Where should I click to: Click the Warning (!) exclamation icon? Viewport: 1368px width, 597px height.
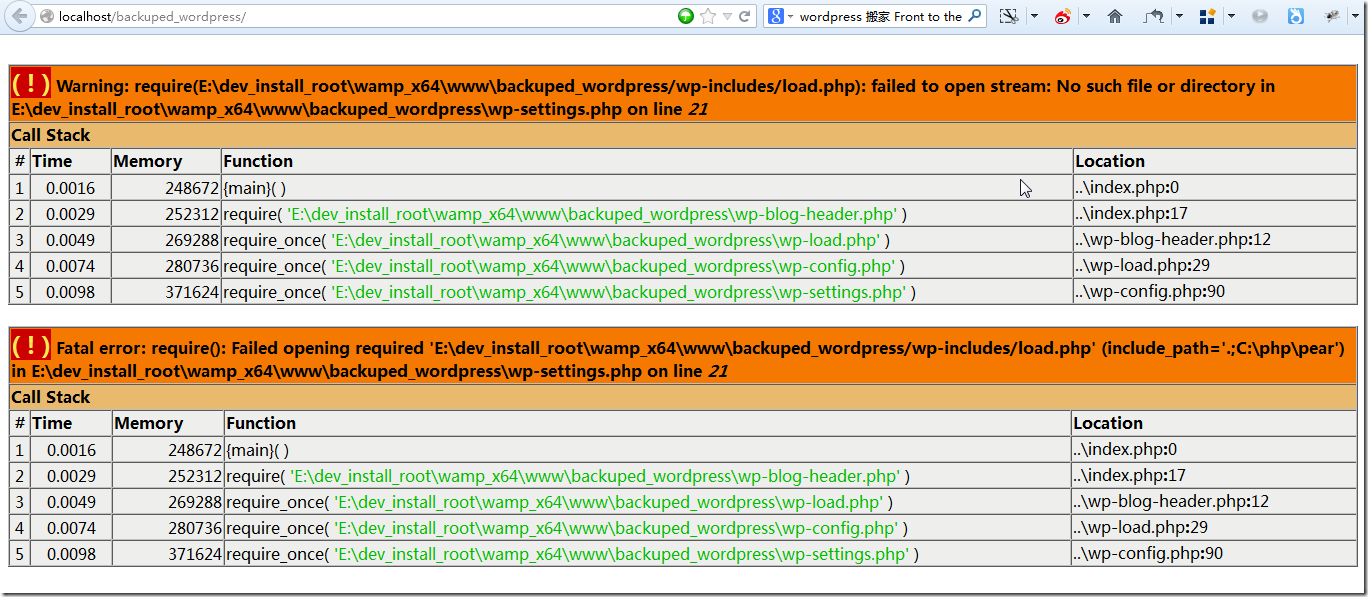(31, 83)
